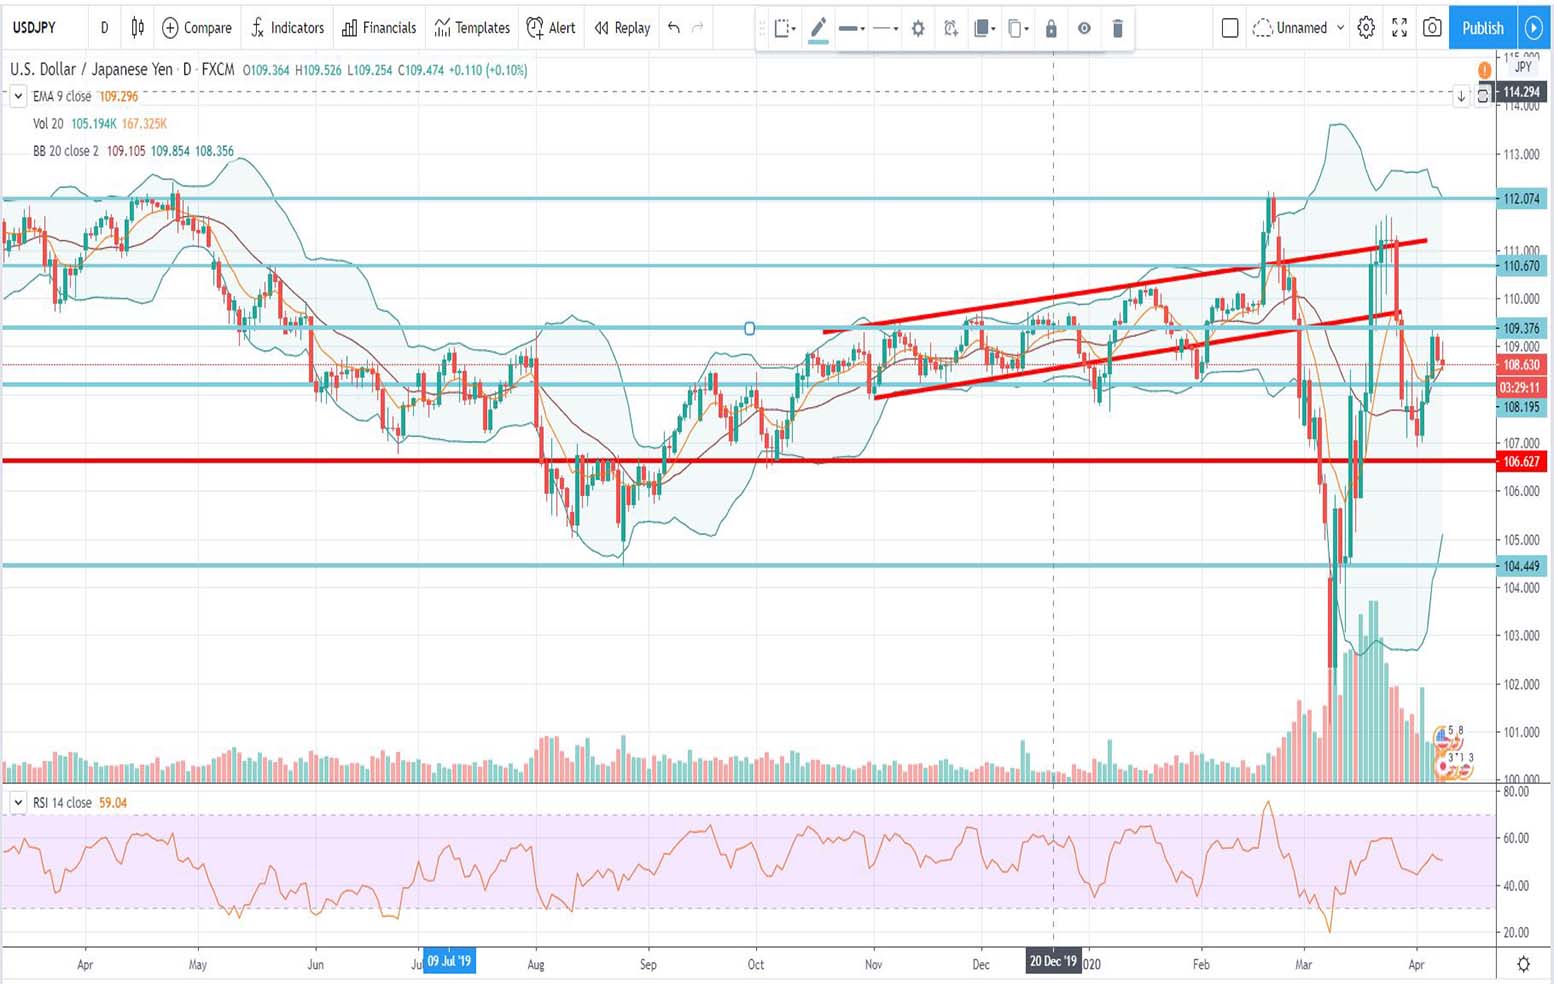
Task: Open the Indicators menu
Action: 287,28
